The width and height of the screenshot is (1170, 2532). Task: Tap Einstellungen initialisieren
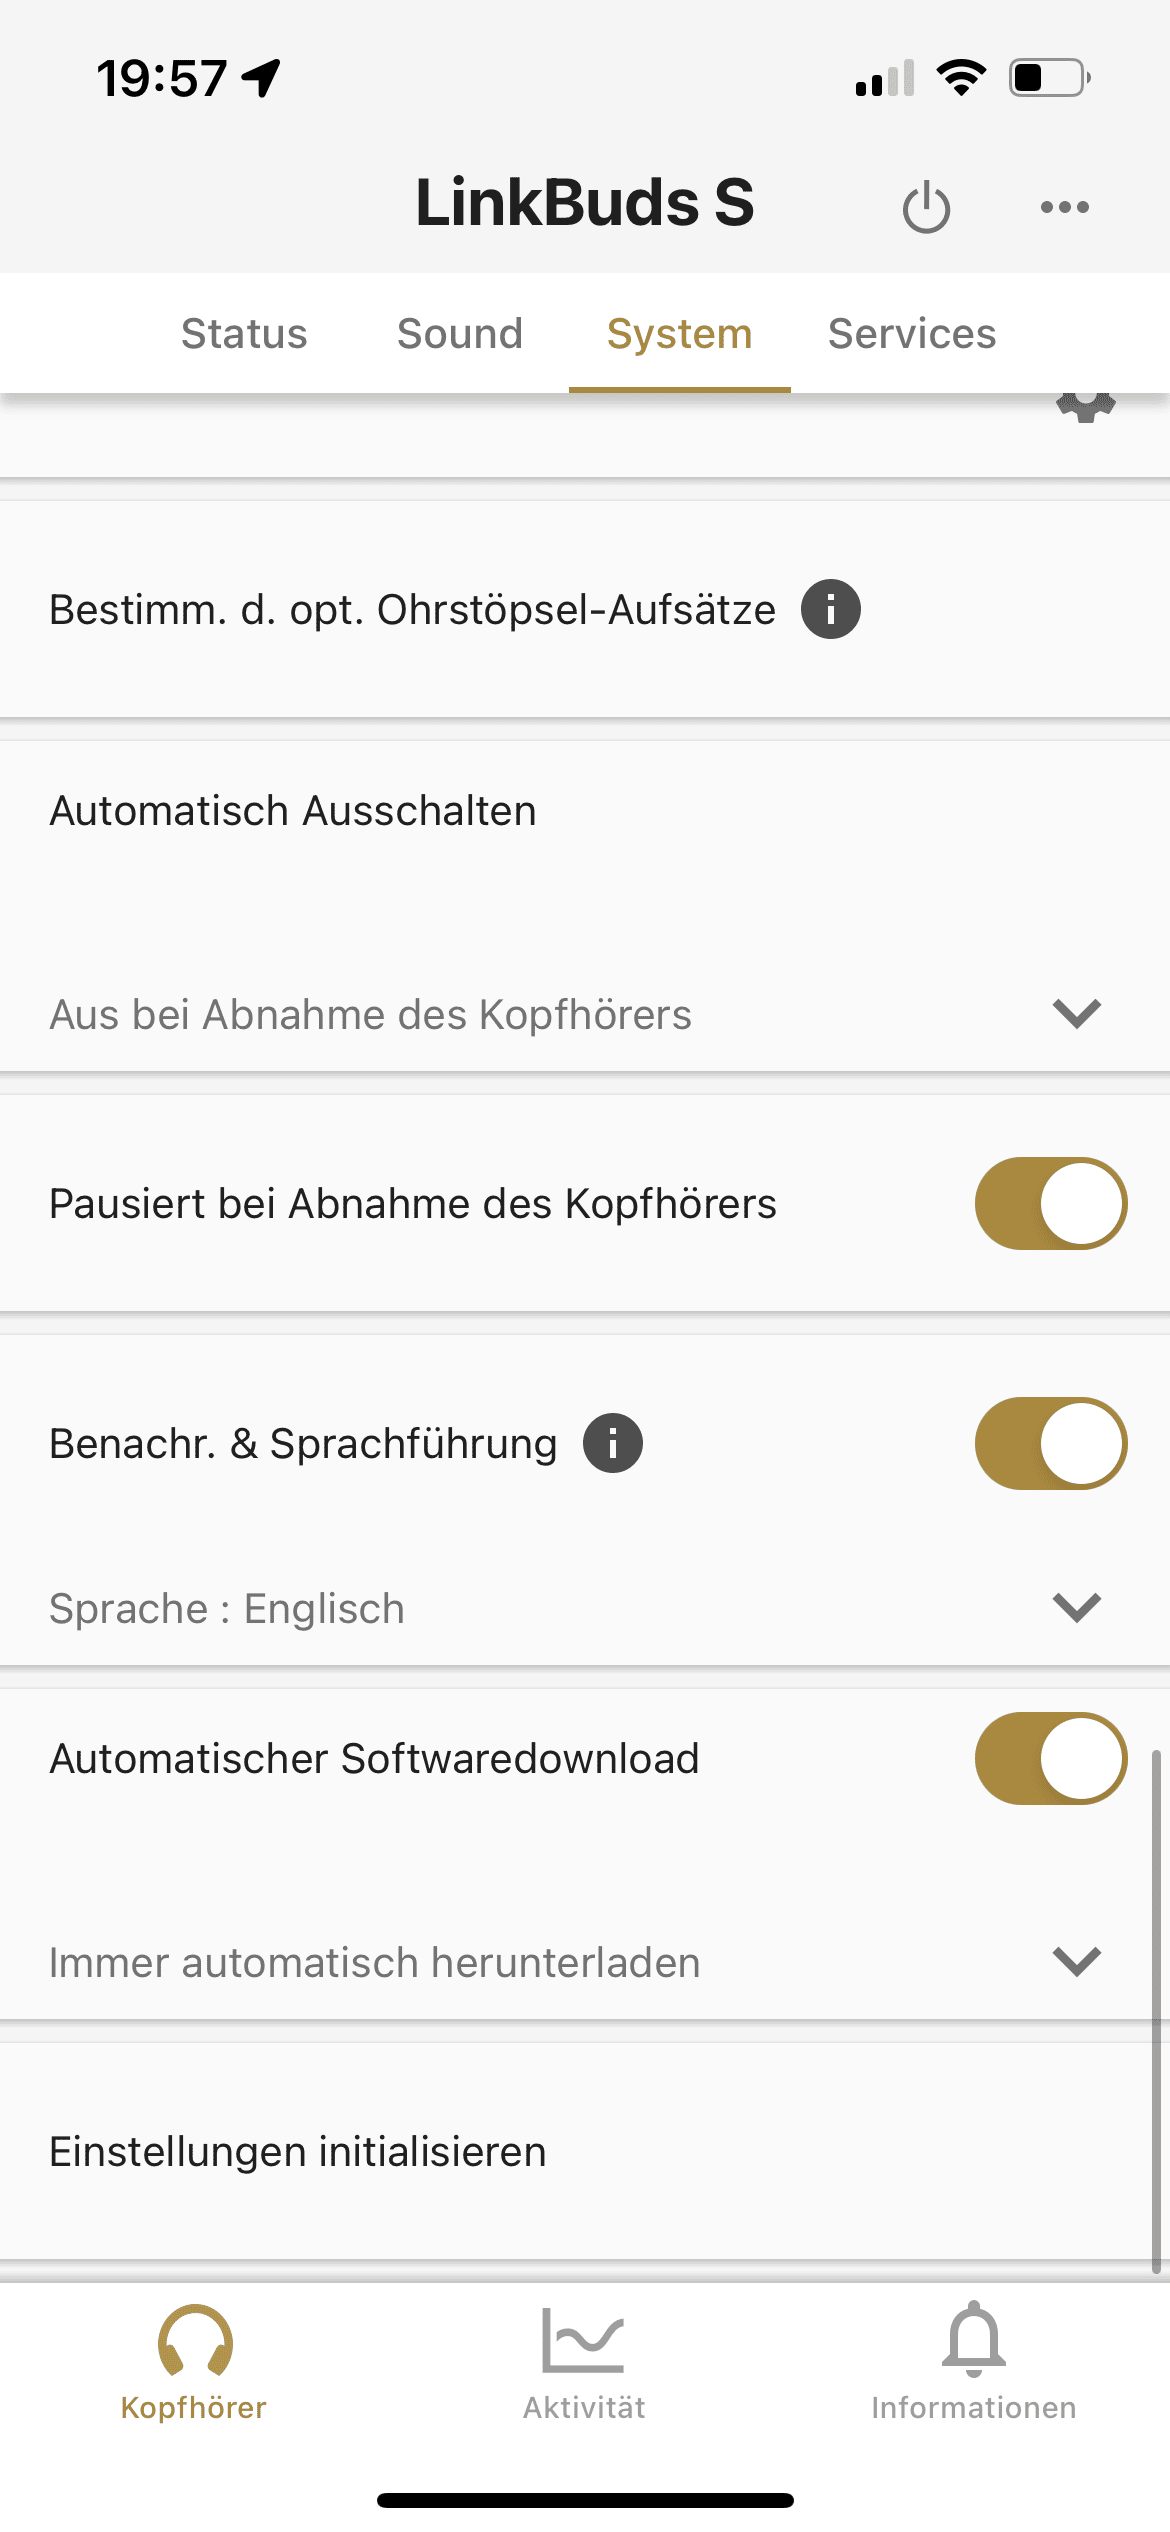298,2151
